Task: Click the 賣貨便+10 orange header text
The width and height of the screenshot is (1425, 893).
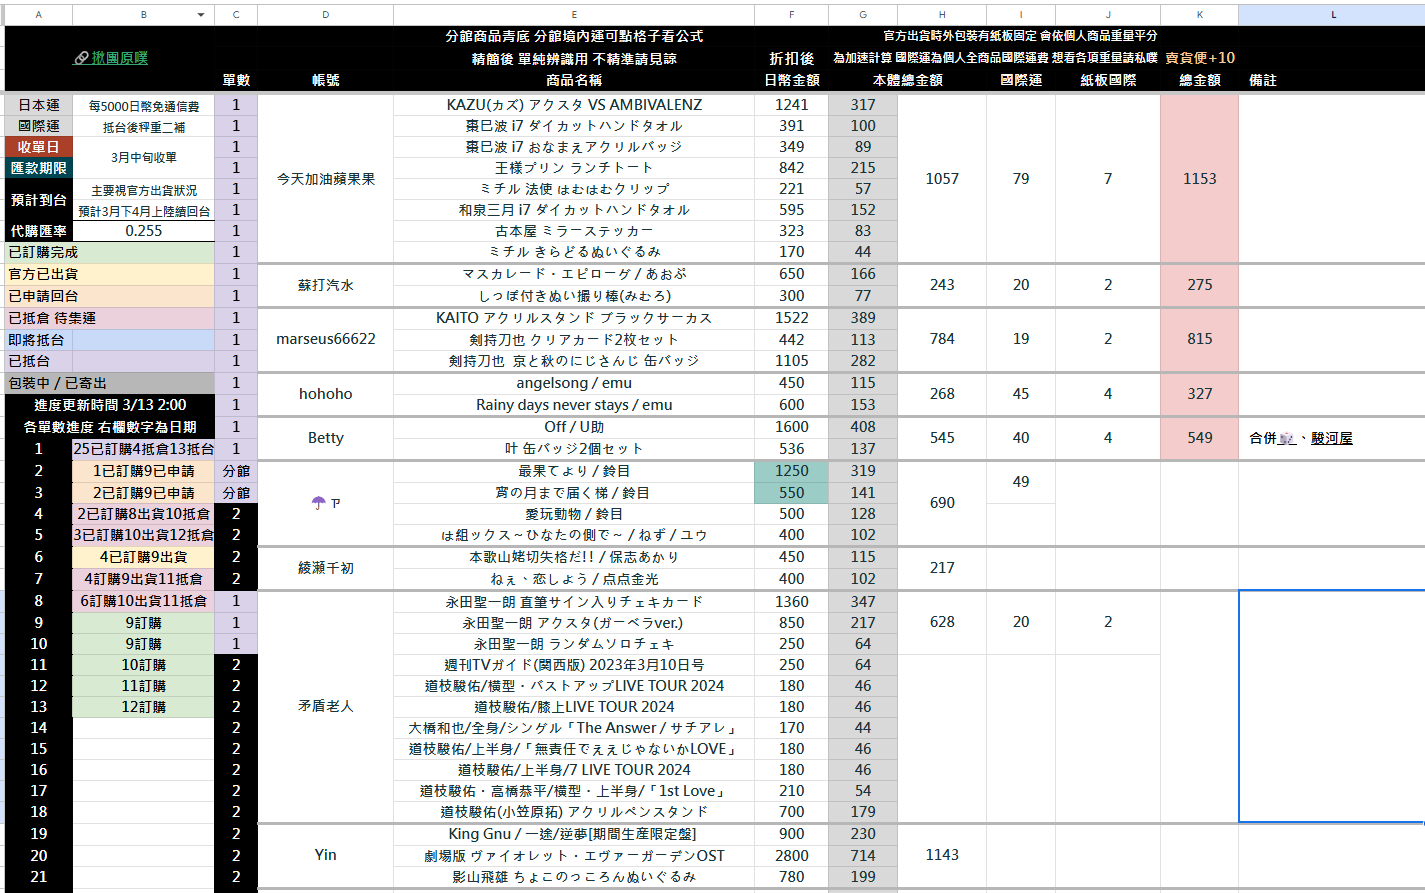Action: [1199, 58]
